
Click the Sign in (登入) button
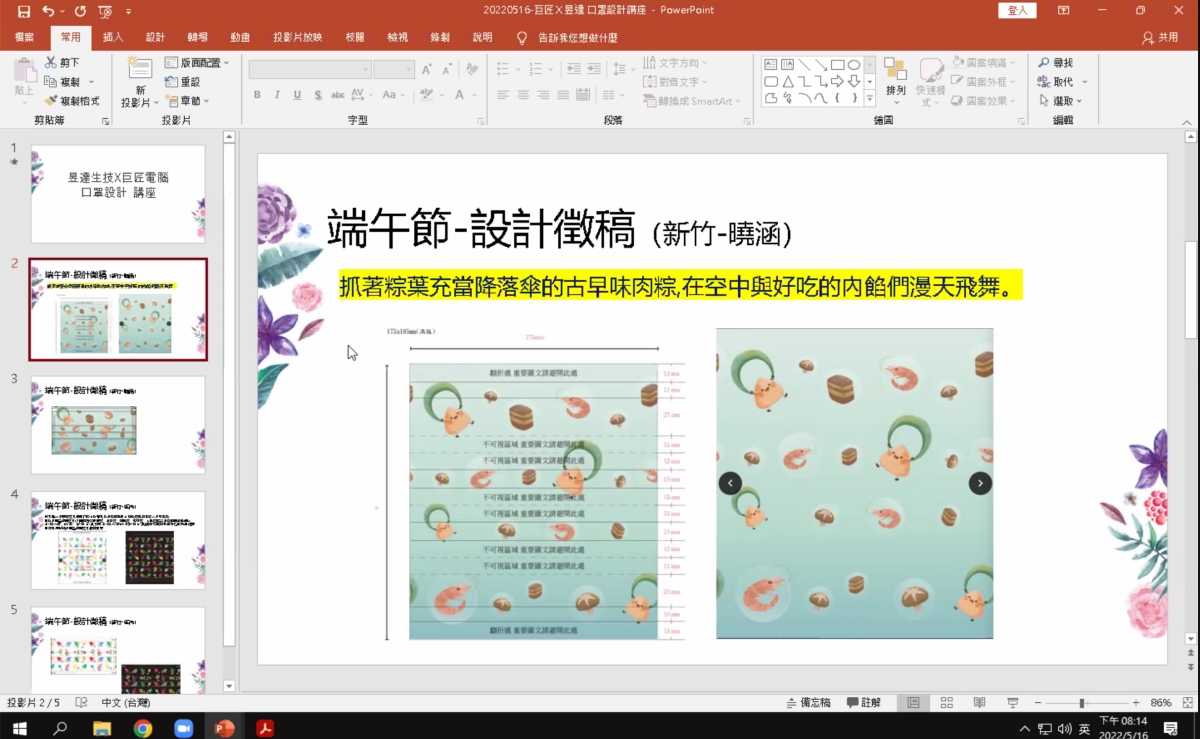[x=1017, y=10]
